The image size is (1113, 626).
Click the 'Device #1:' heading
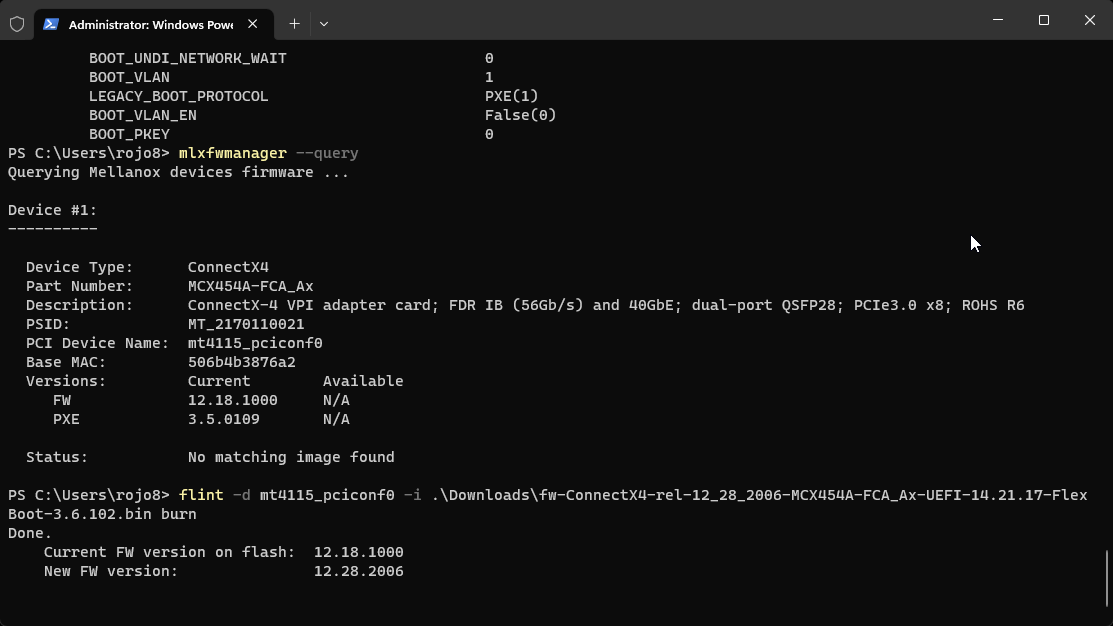coord(53,210)
